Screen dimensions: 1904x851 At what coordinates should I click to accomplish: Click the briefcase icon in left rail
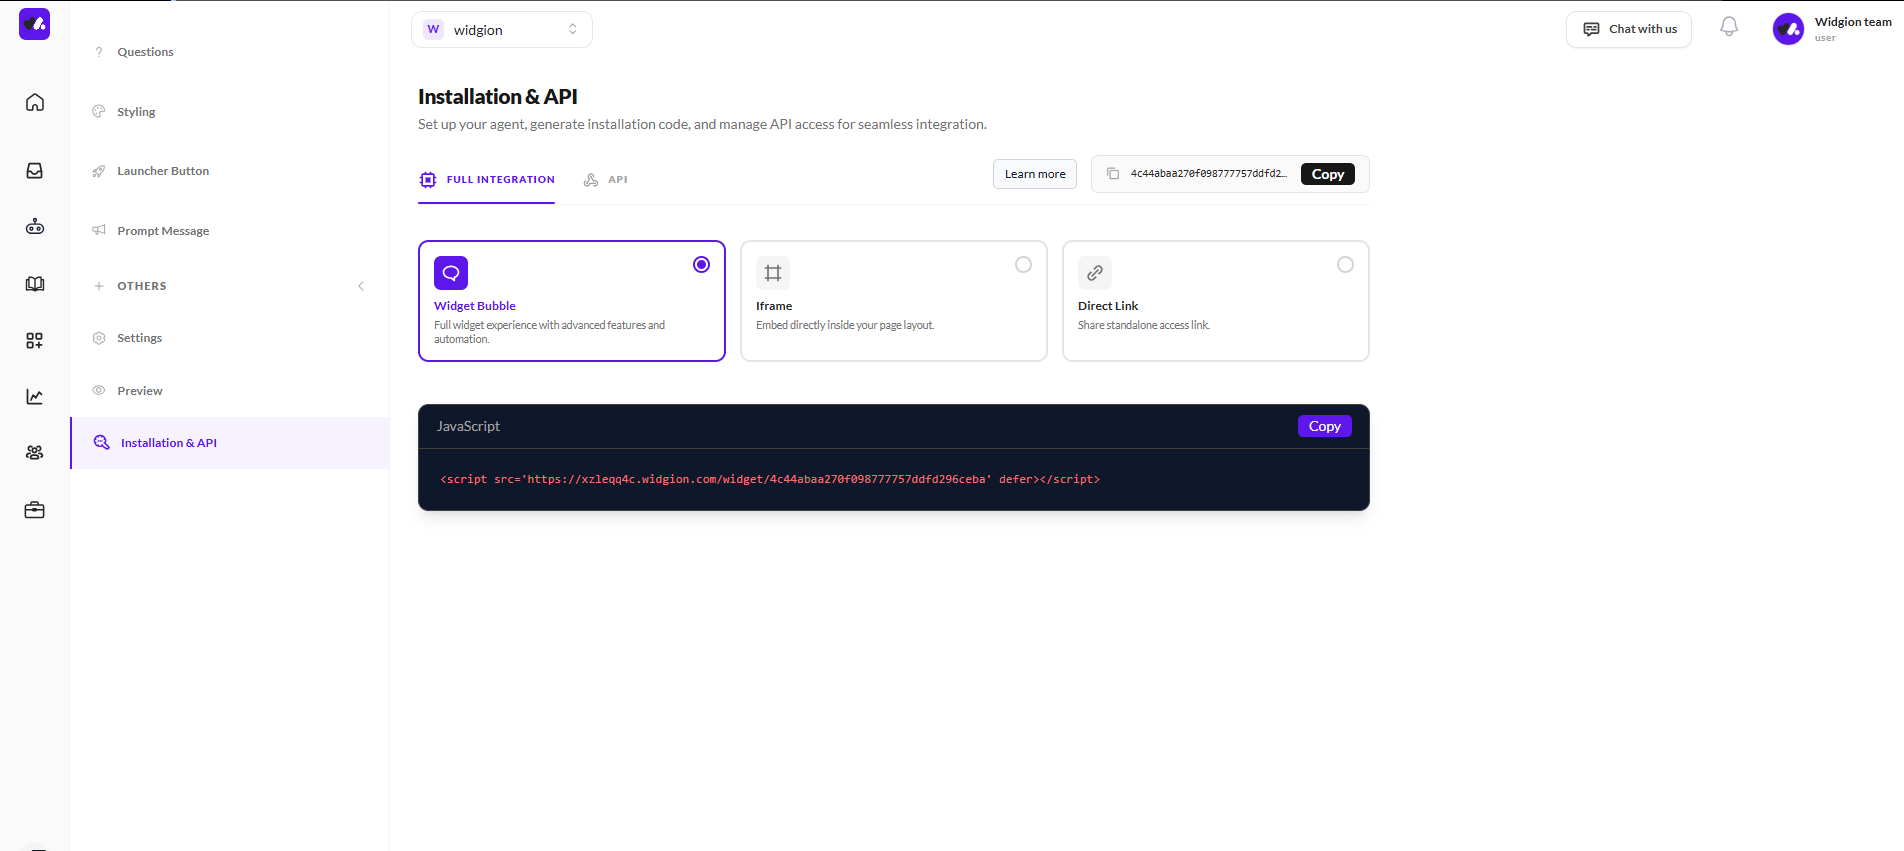click(35, 510)
